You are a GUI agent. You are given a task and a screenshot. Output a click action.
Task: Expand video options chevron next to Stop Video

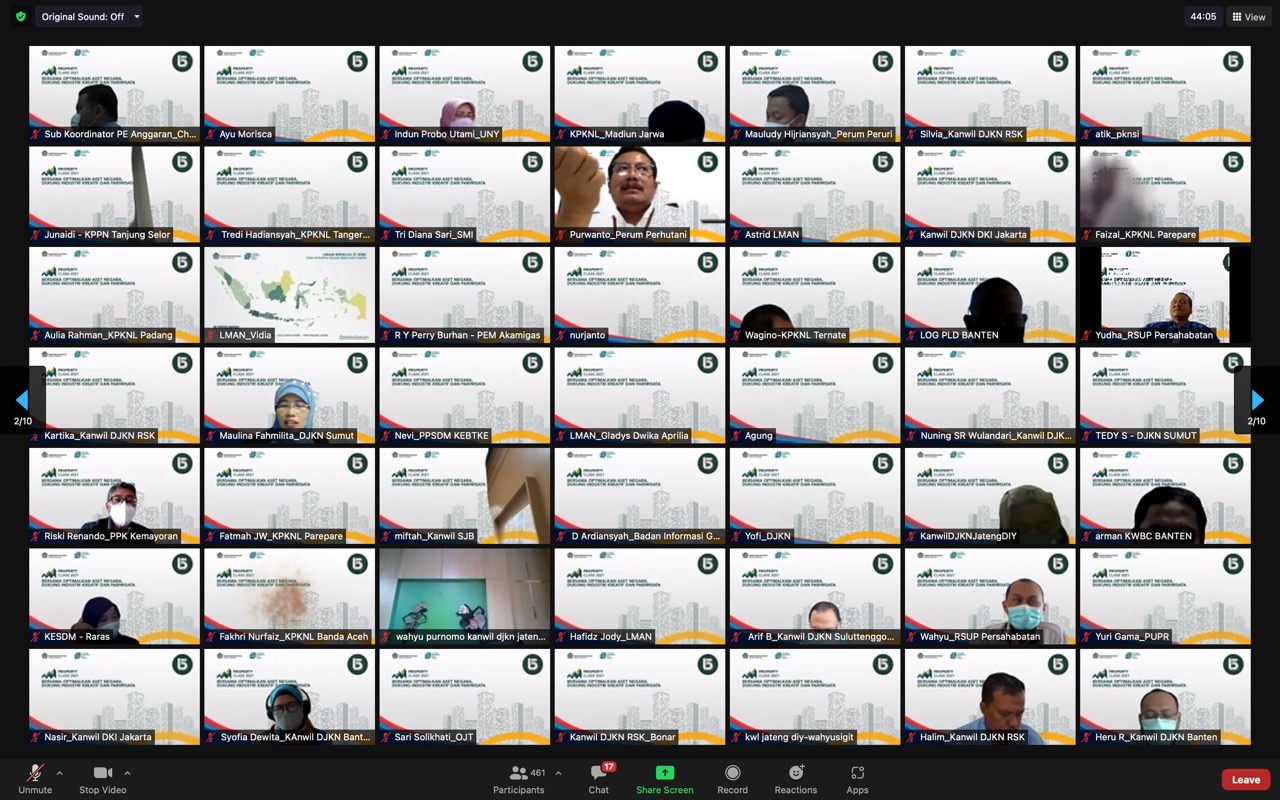click(x=127, y=773)
